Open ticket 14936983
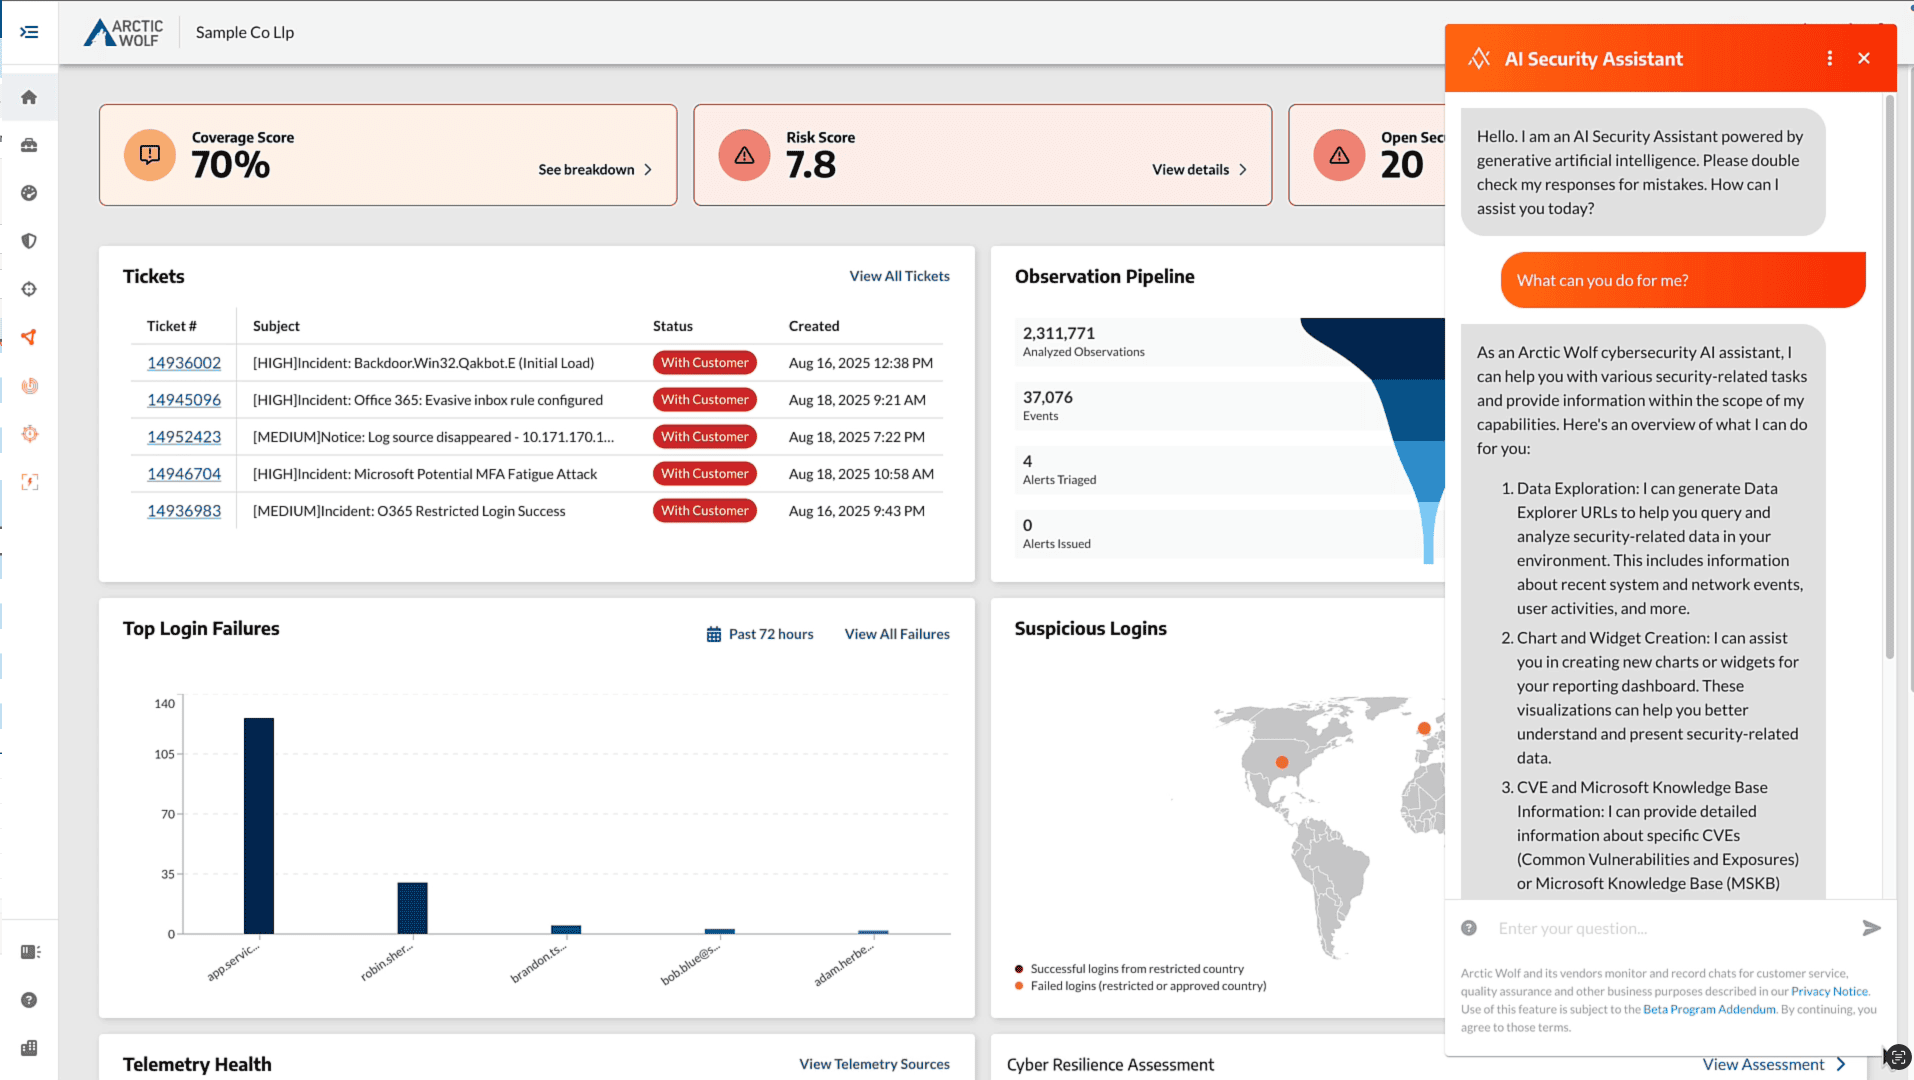 pyautogui.click(x=184, y=511)
